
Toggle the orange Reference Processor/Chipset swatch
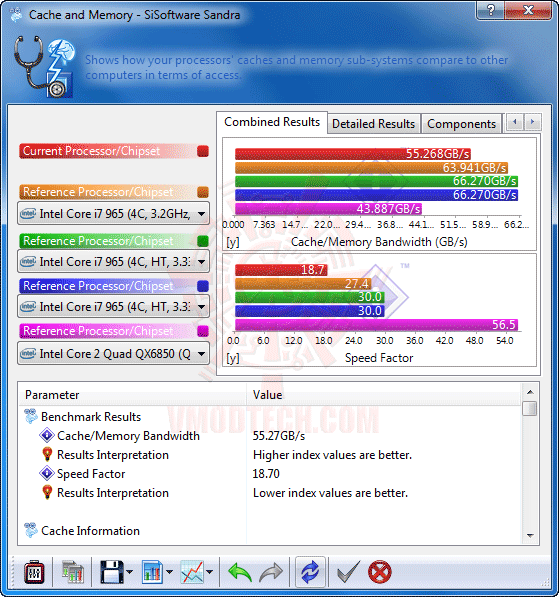point(203,192)
